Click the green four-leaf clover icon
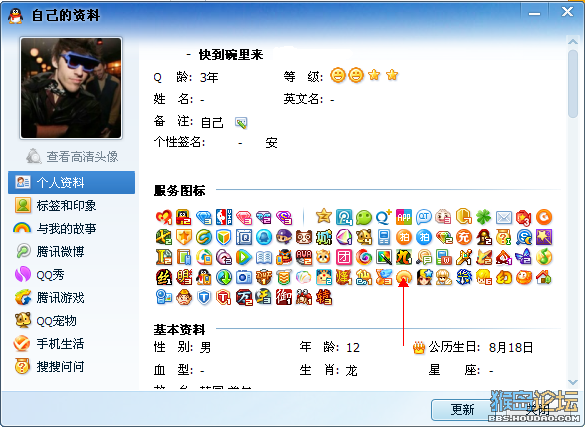Viewport: 585px width, 427px height. coord(484,217)
